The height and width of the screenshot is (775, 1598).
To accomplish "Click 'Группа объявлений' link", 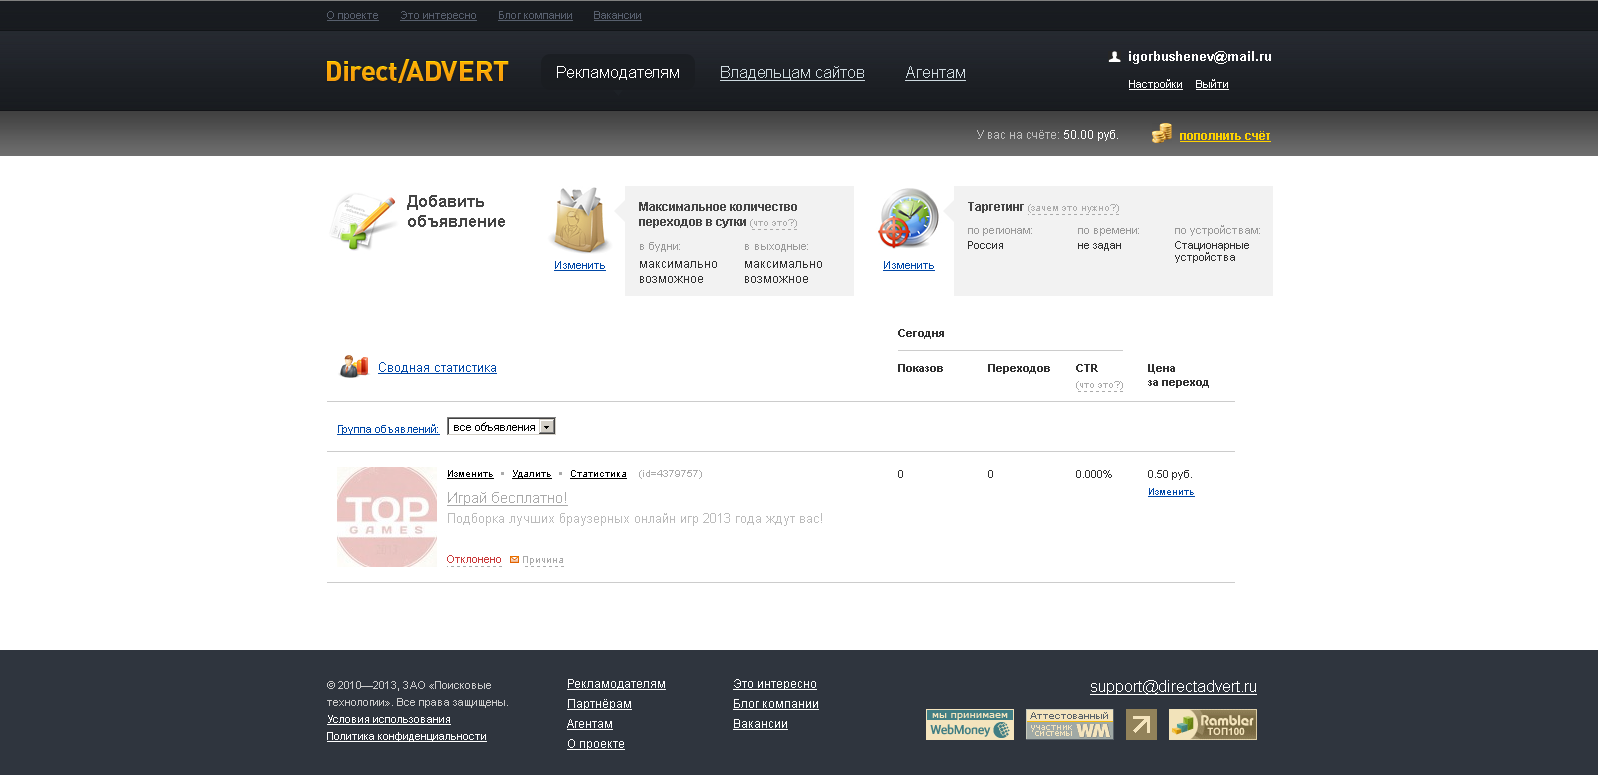I will point(388,429).
